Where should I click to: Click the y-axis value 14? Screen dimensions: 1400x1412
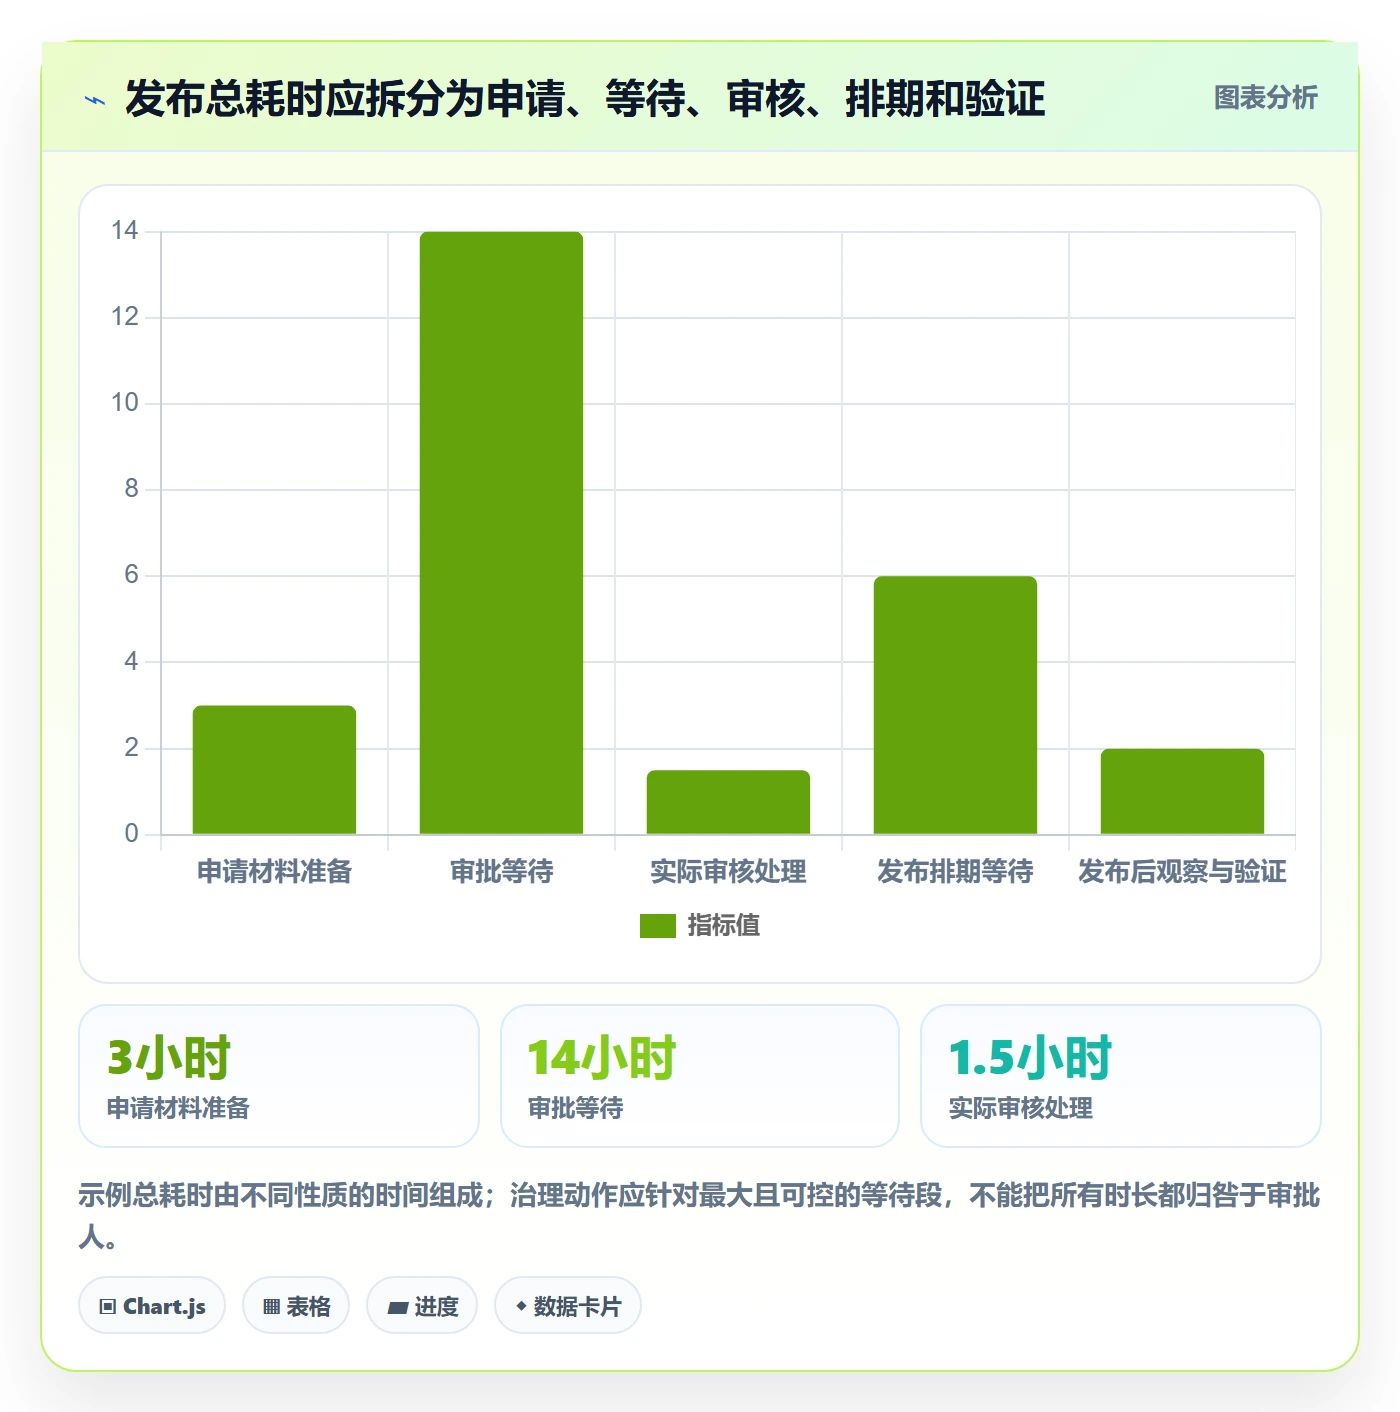point(125,231)
